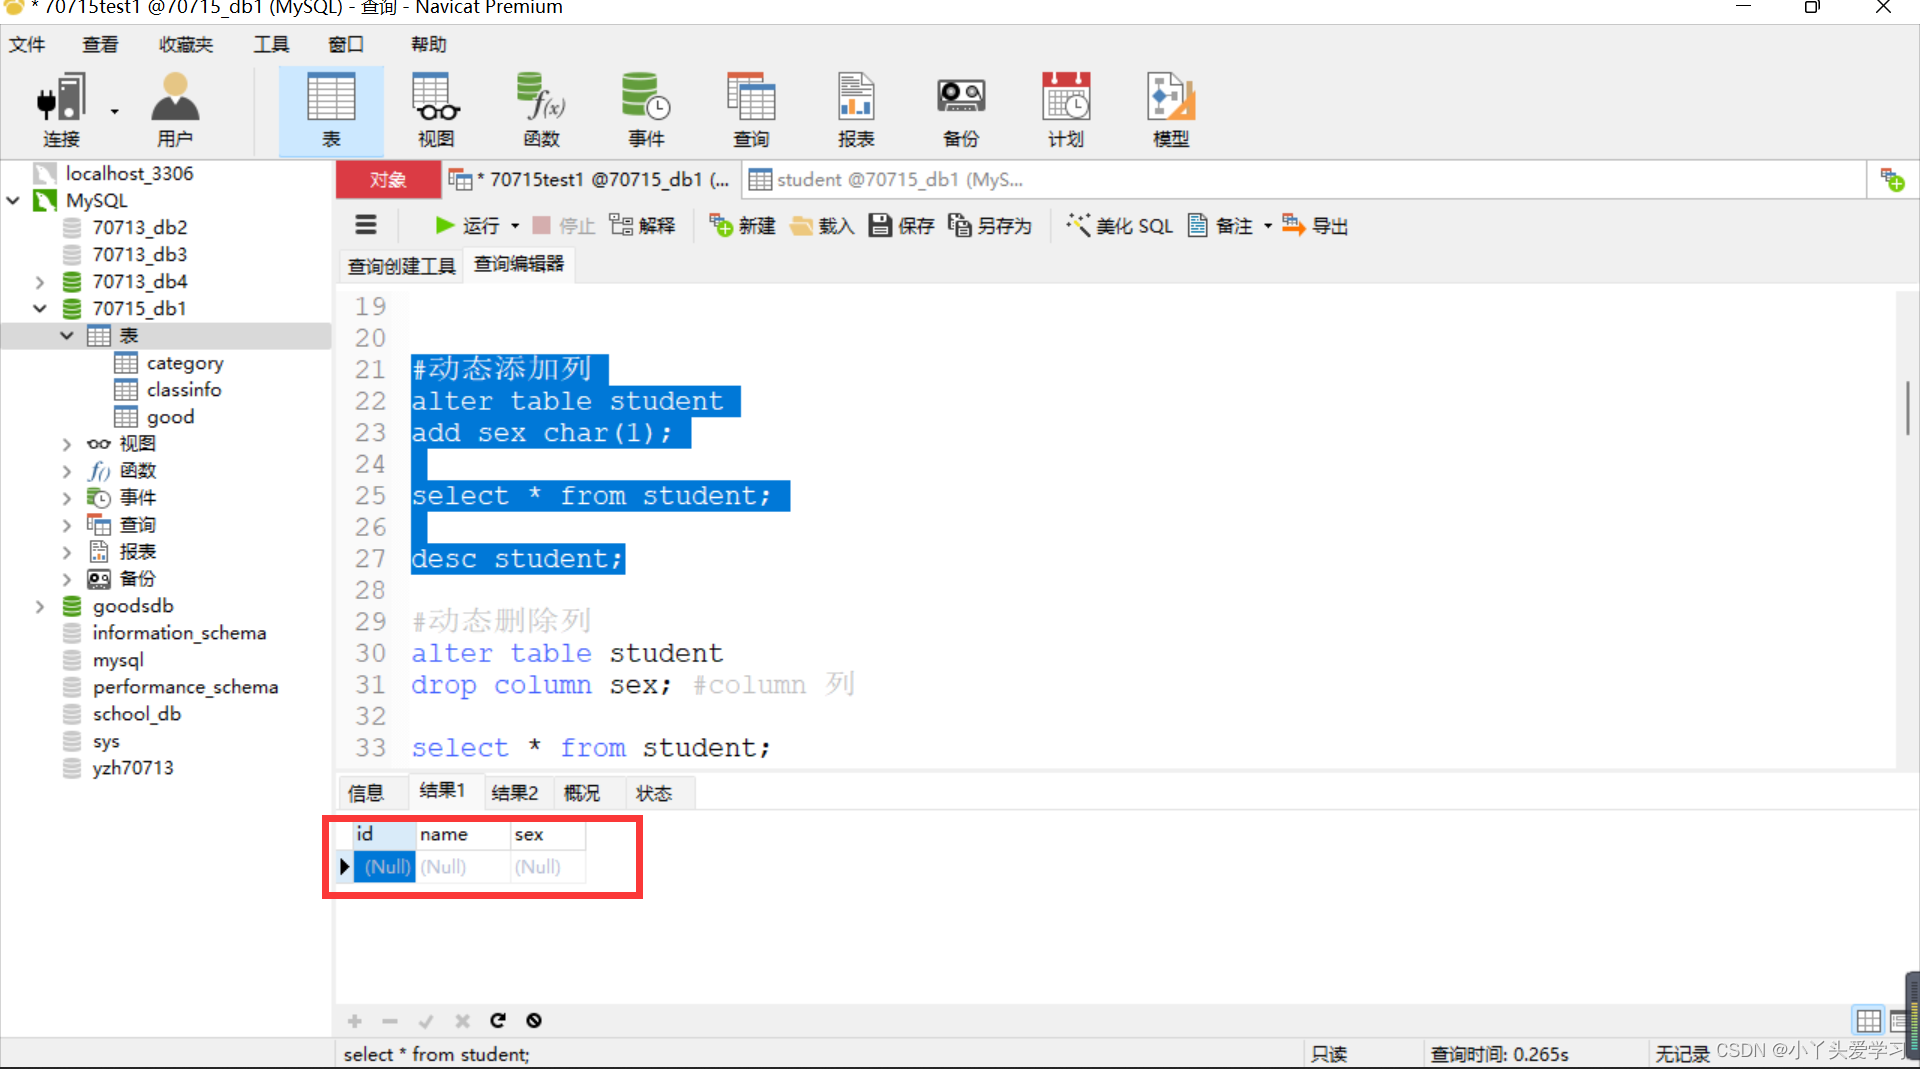Screen dimensions: 1920x1069
Task: Open the Connection toolbar button
Action: click(60, 110)
